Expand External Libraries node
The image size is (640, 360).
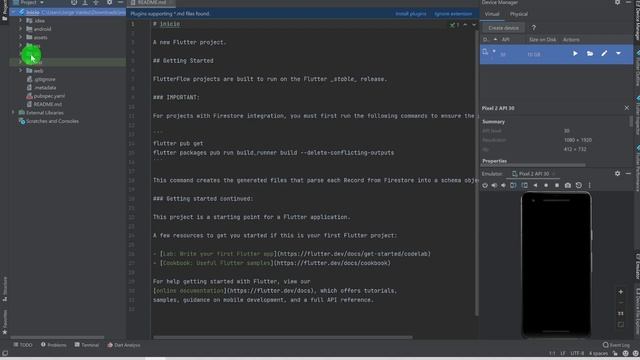click(13, 112)
